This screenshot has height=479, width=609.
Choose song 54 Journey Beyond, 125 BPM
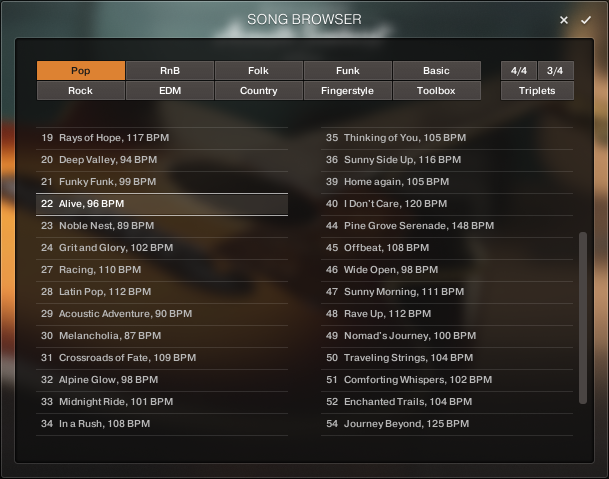point(447,424)
